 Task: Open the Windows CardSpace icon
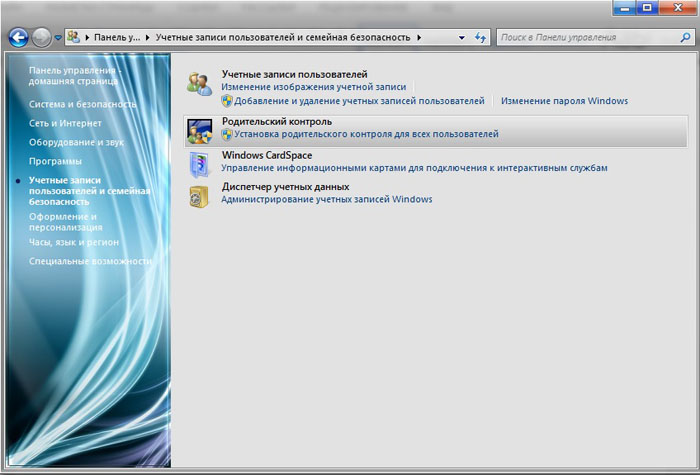point(199,164)
